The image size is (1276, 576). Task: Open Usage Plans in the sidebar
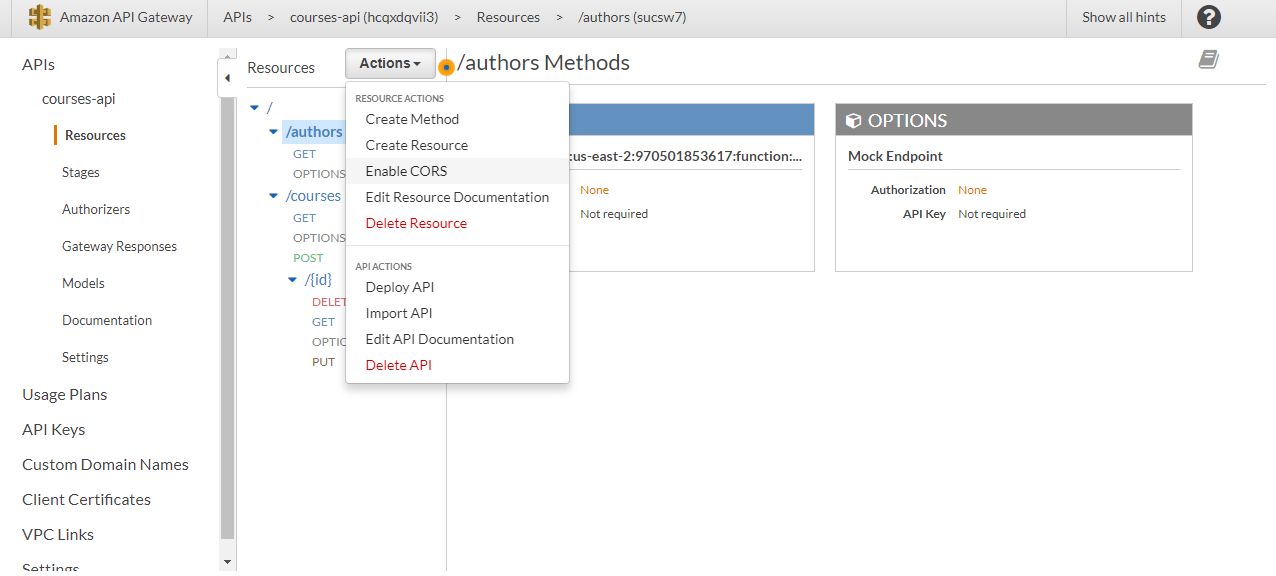pyautogui.click(x=64, y=394)
